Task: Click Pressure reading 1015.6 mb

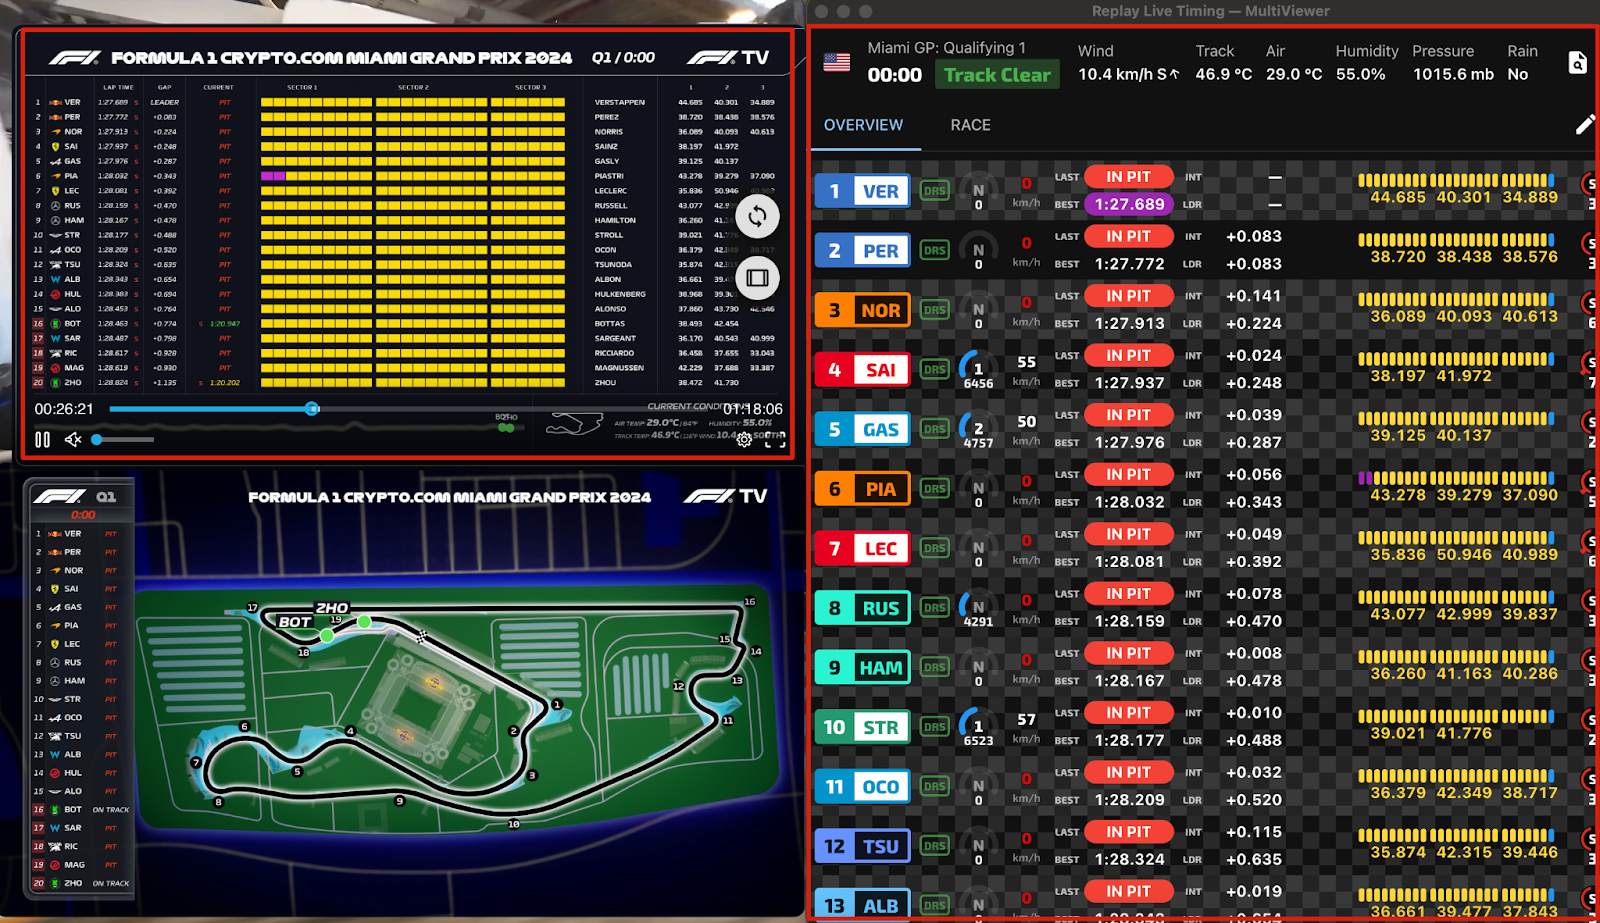Action: pos(1453,75)
